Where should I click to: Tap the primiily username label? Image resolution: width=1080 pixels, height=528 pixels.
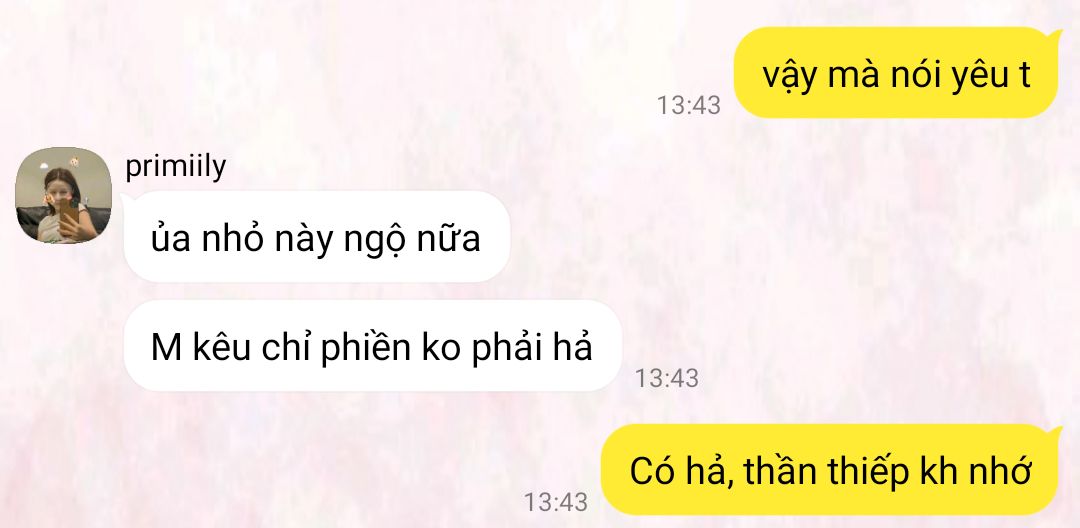pyautogui.click(x=176, y=166)
